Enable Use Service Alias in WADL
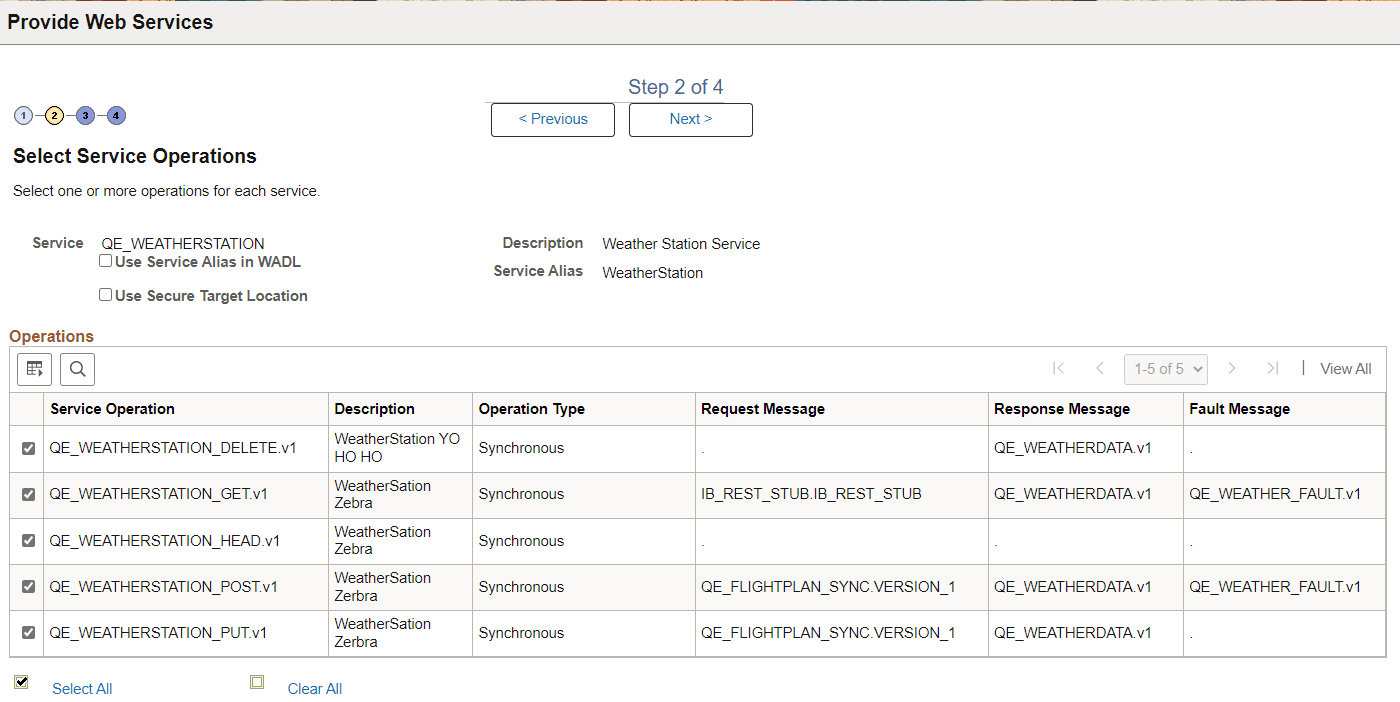 [105, 260]
